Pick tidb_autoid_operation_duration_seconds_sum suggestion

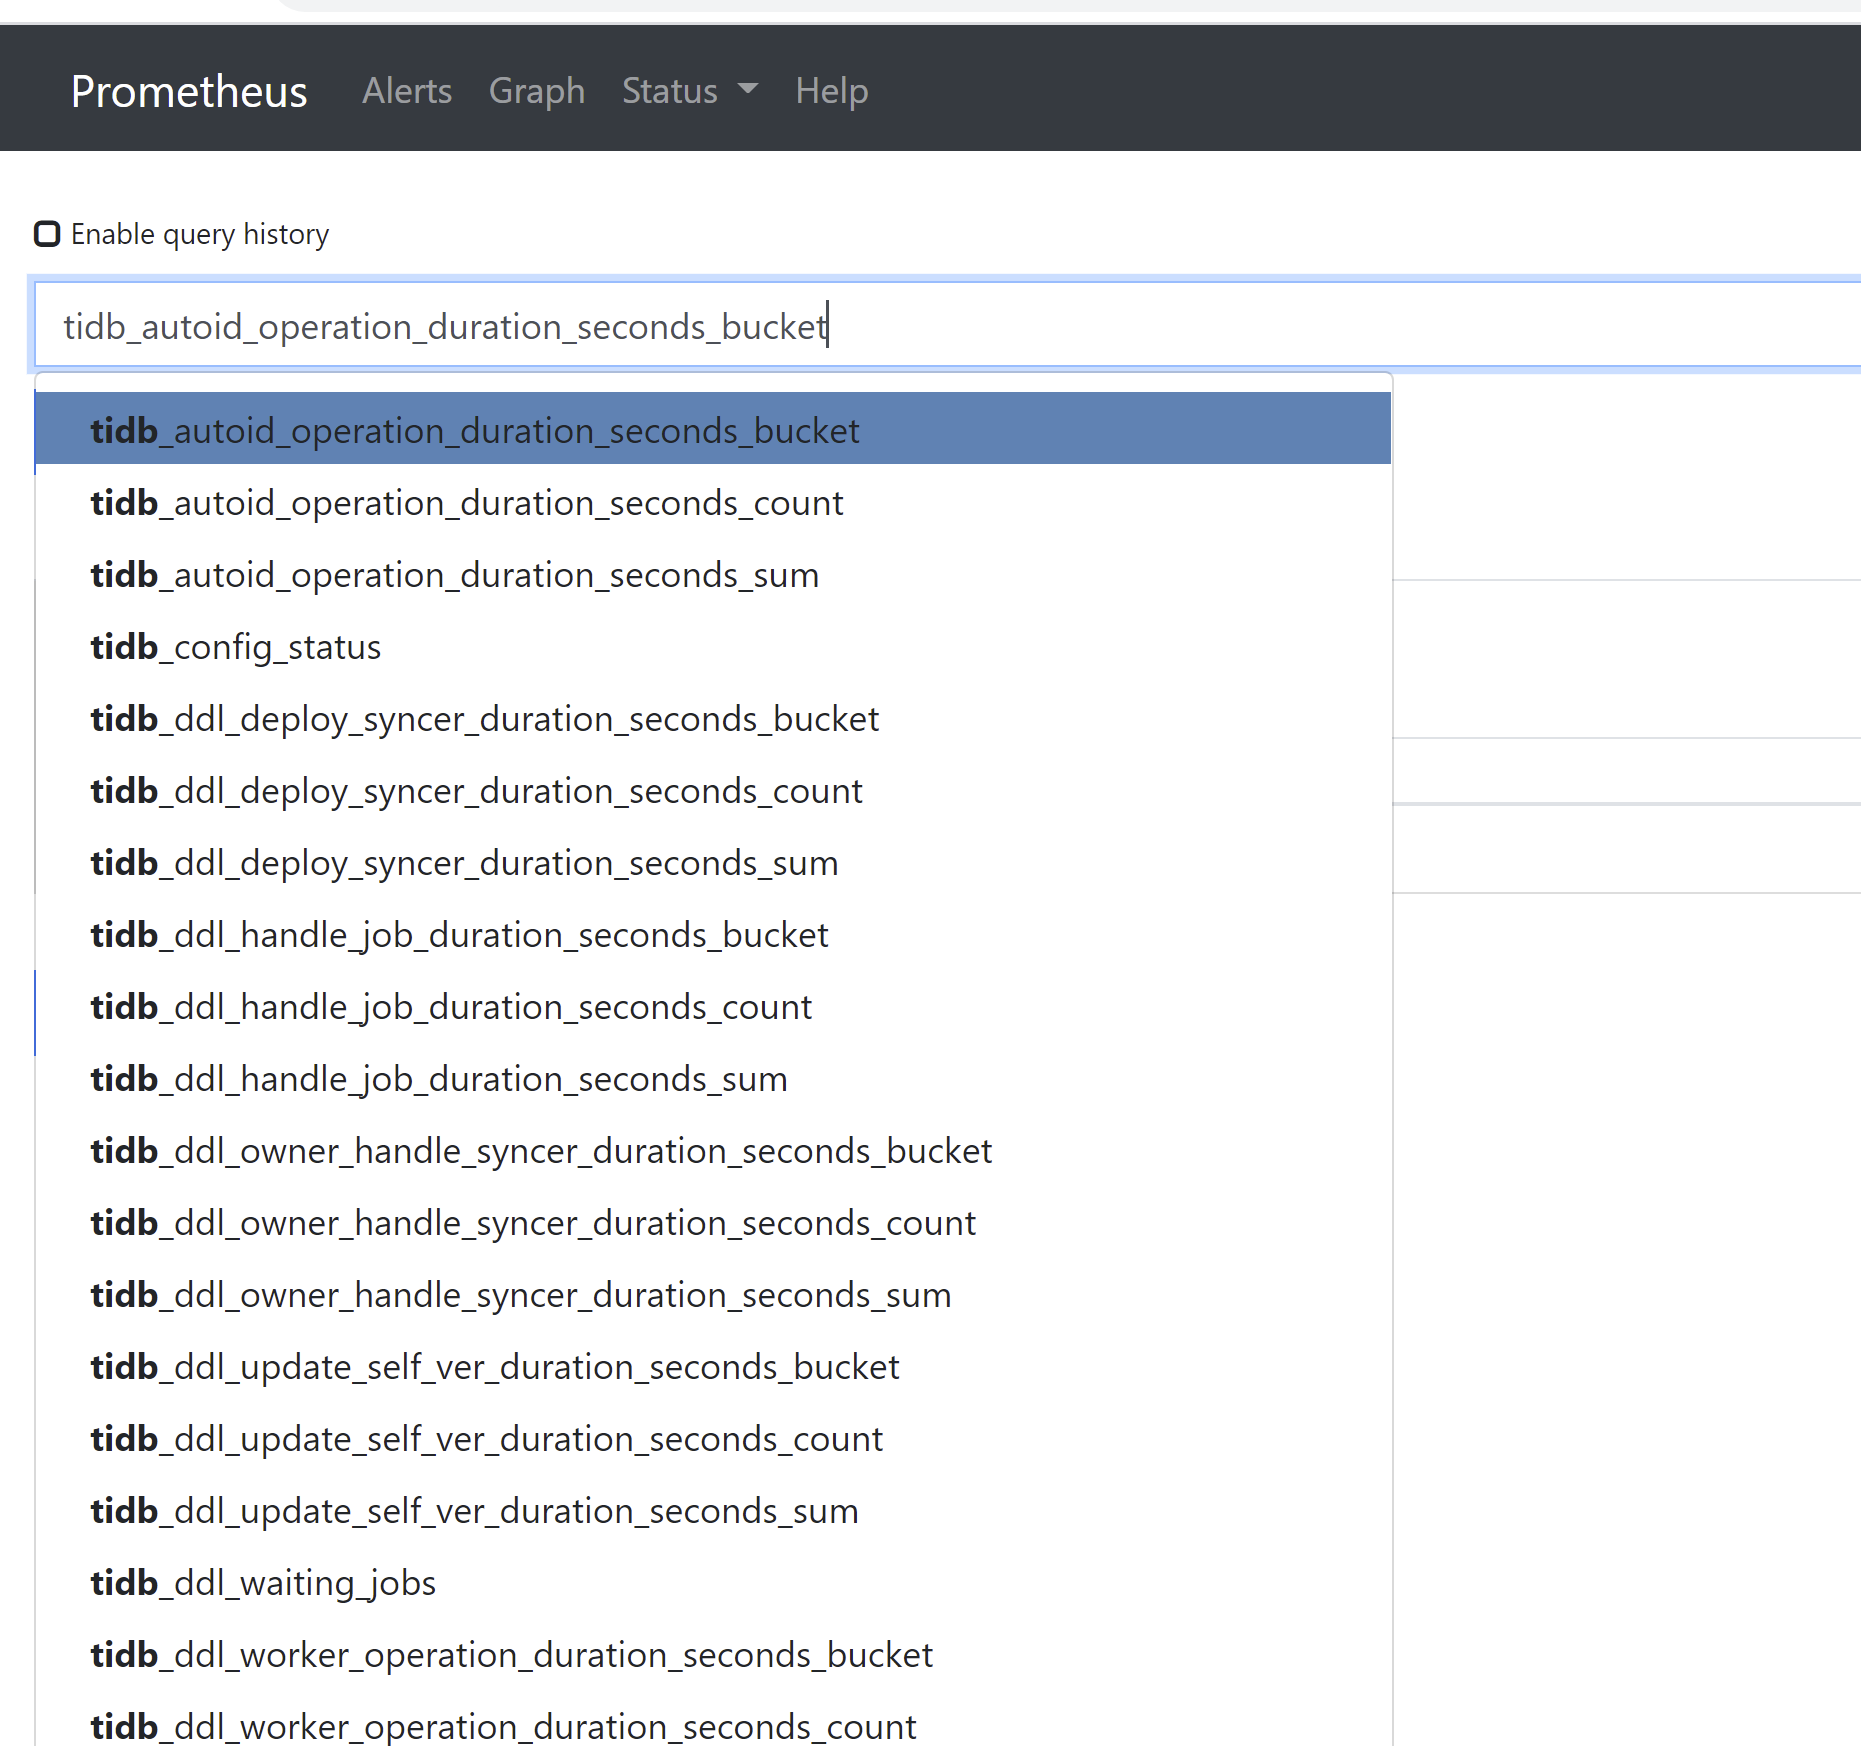point(713,574)
